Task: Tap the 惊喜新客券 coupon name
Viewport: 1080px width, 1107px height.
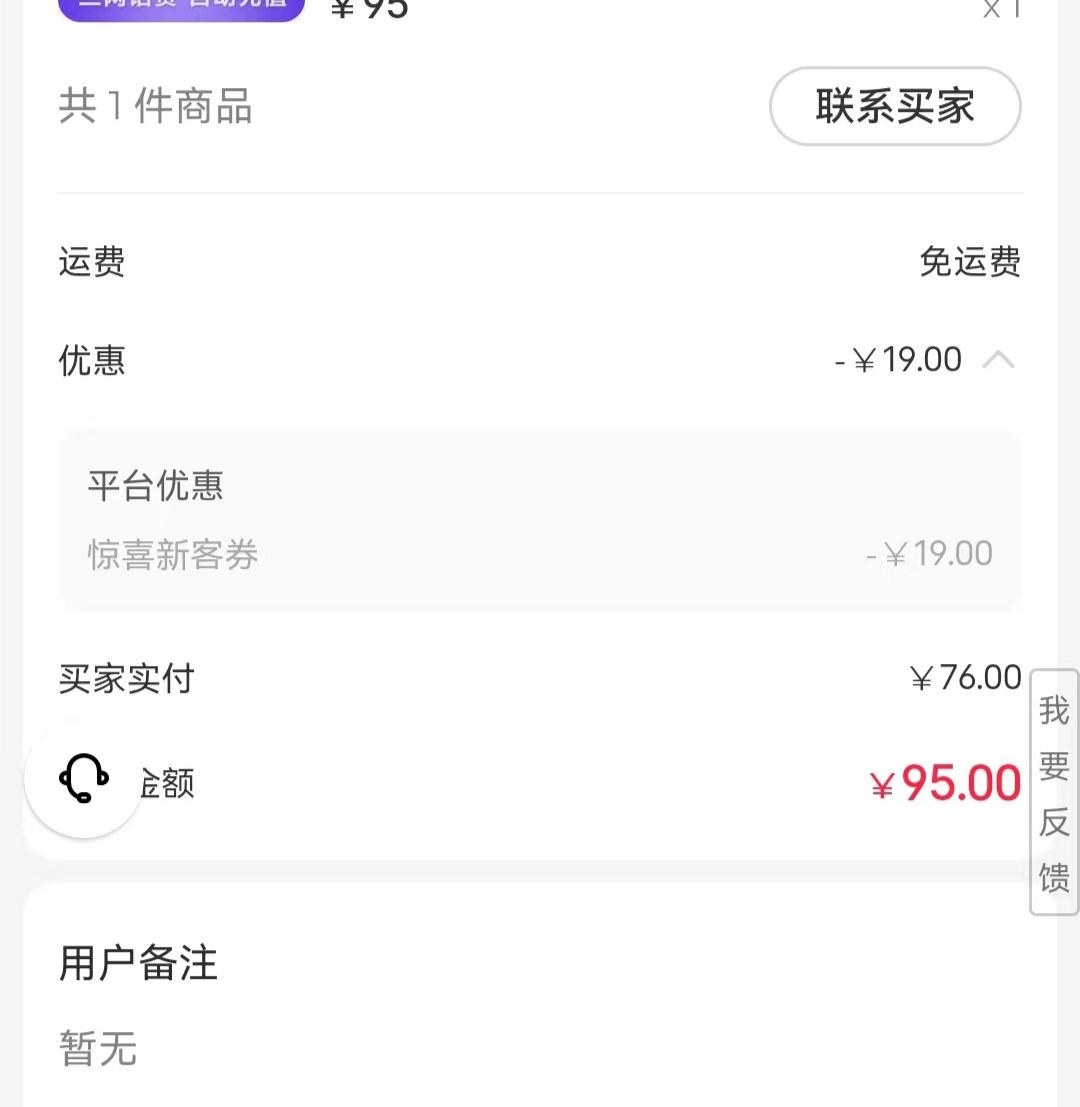Action: click(x=173, y=554)
